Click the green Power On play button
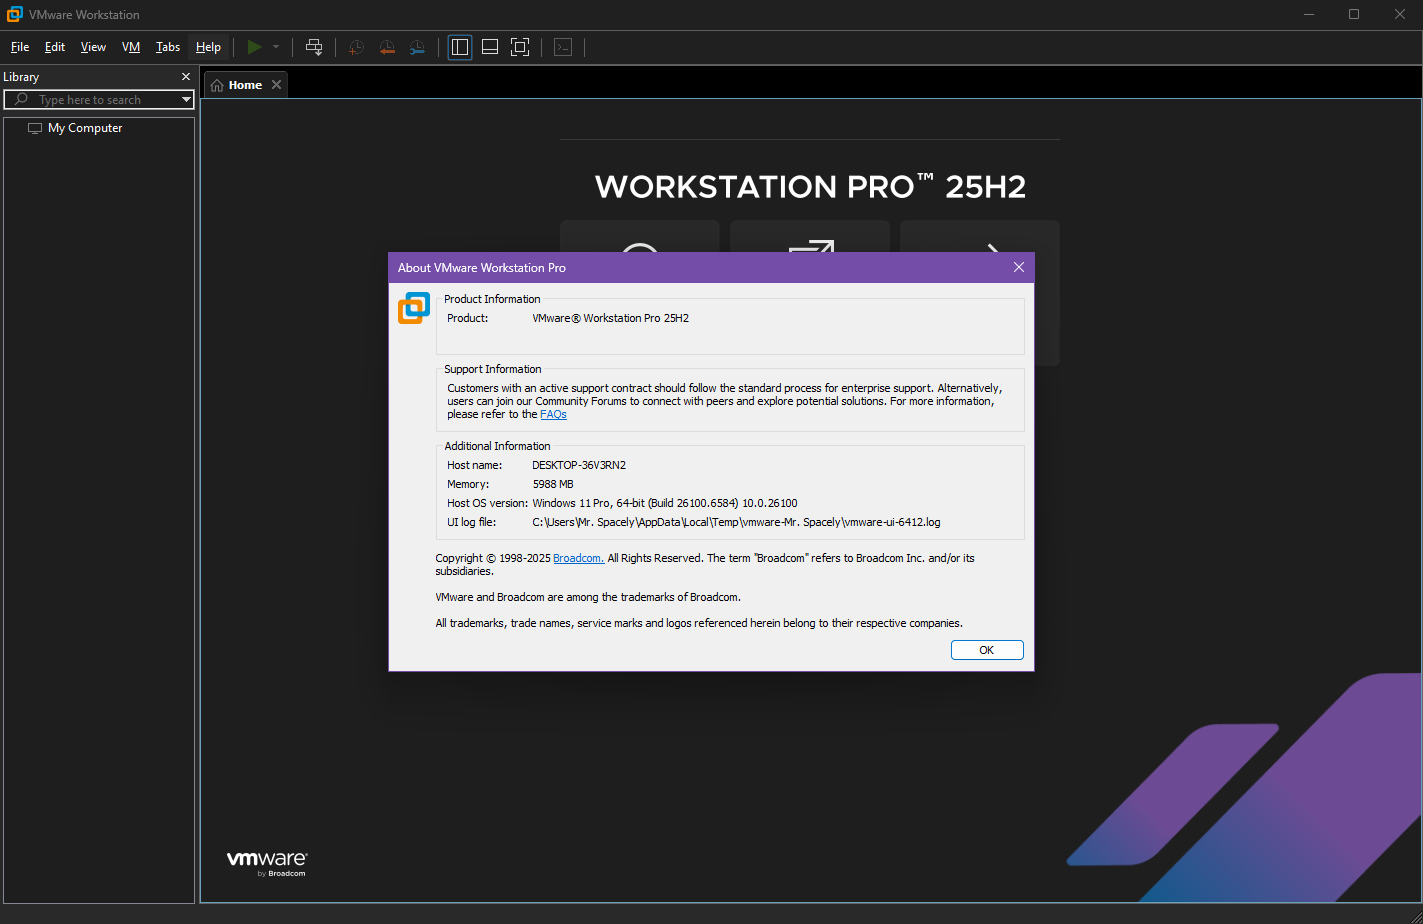Viewport: 1423px width, 924px height. pyautogui.click(x=254, y=47)
